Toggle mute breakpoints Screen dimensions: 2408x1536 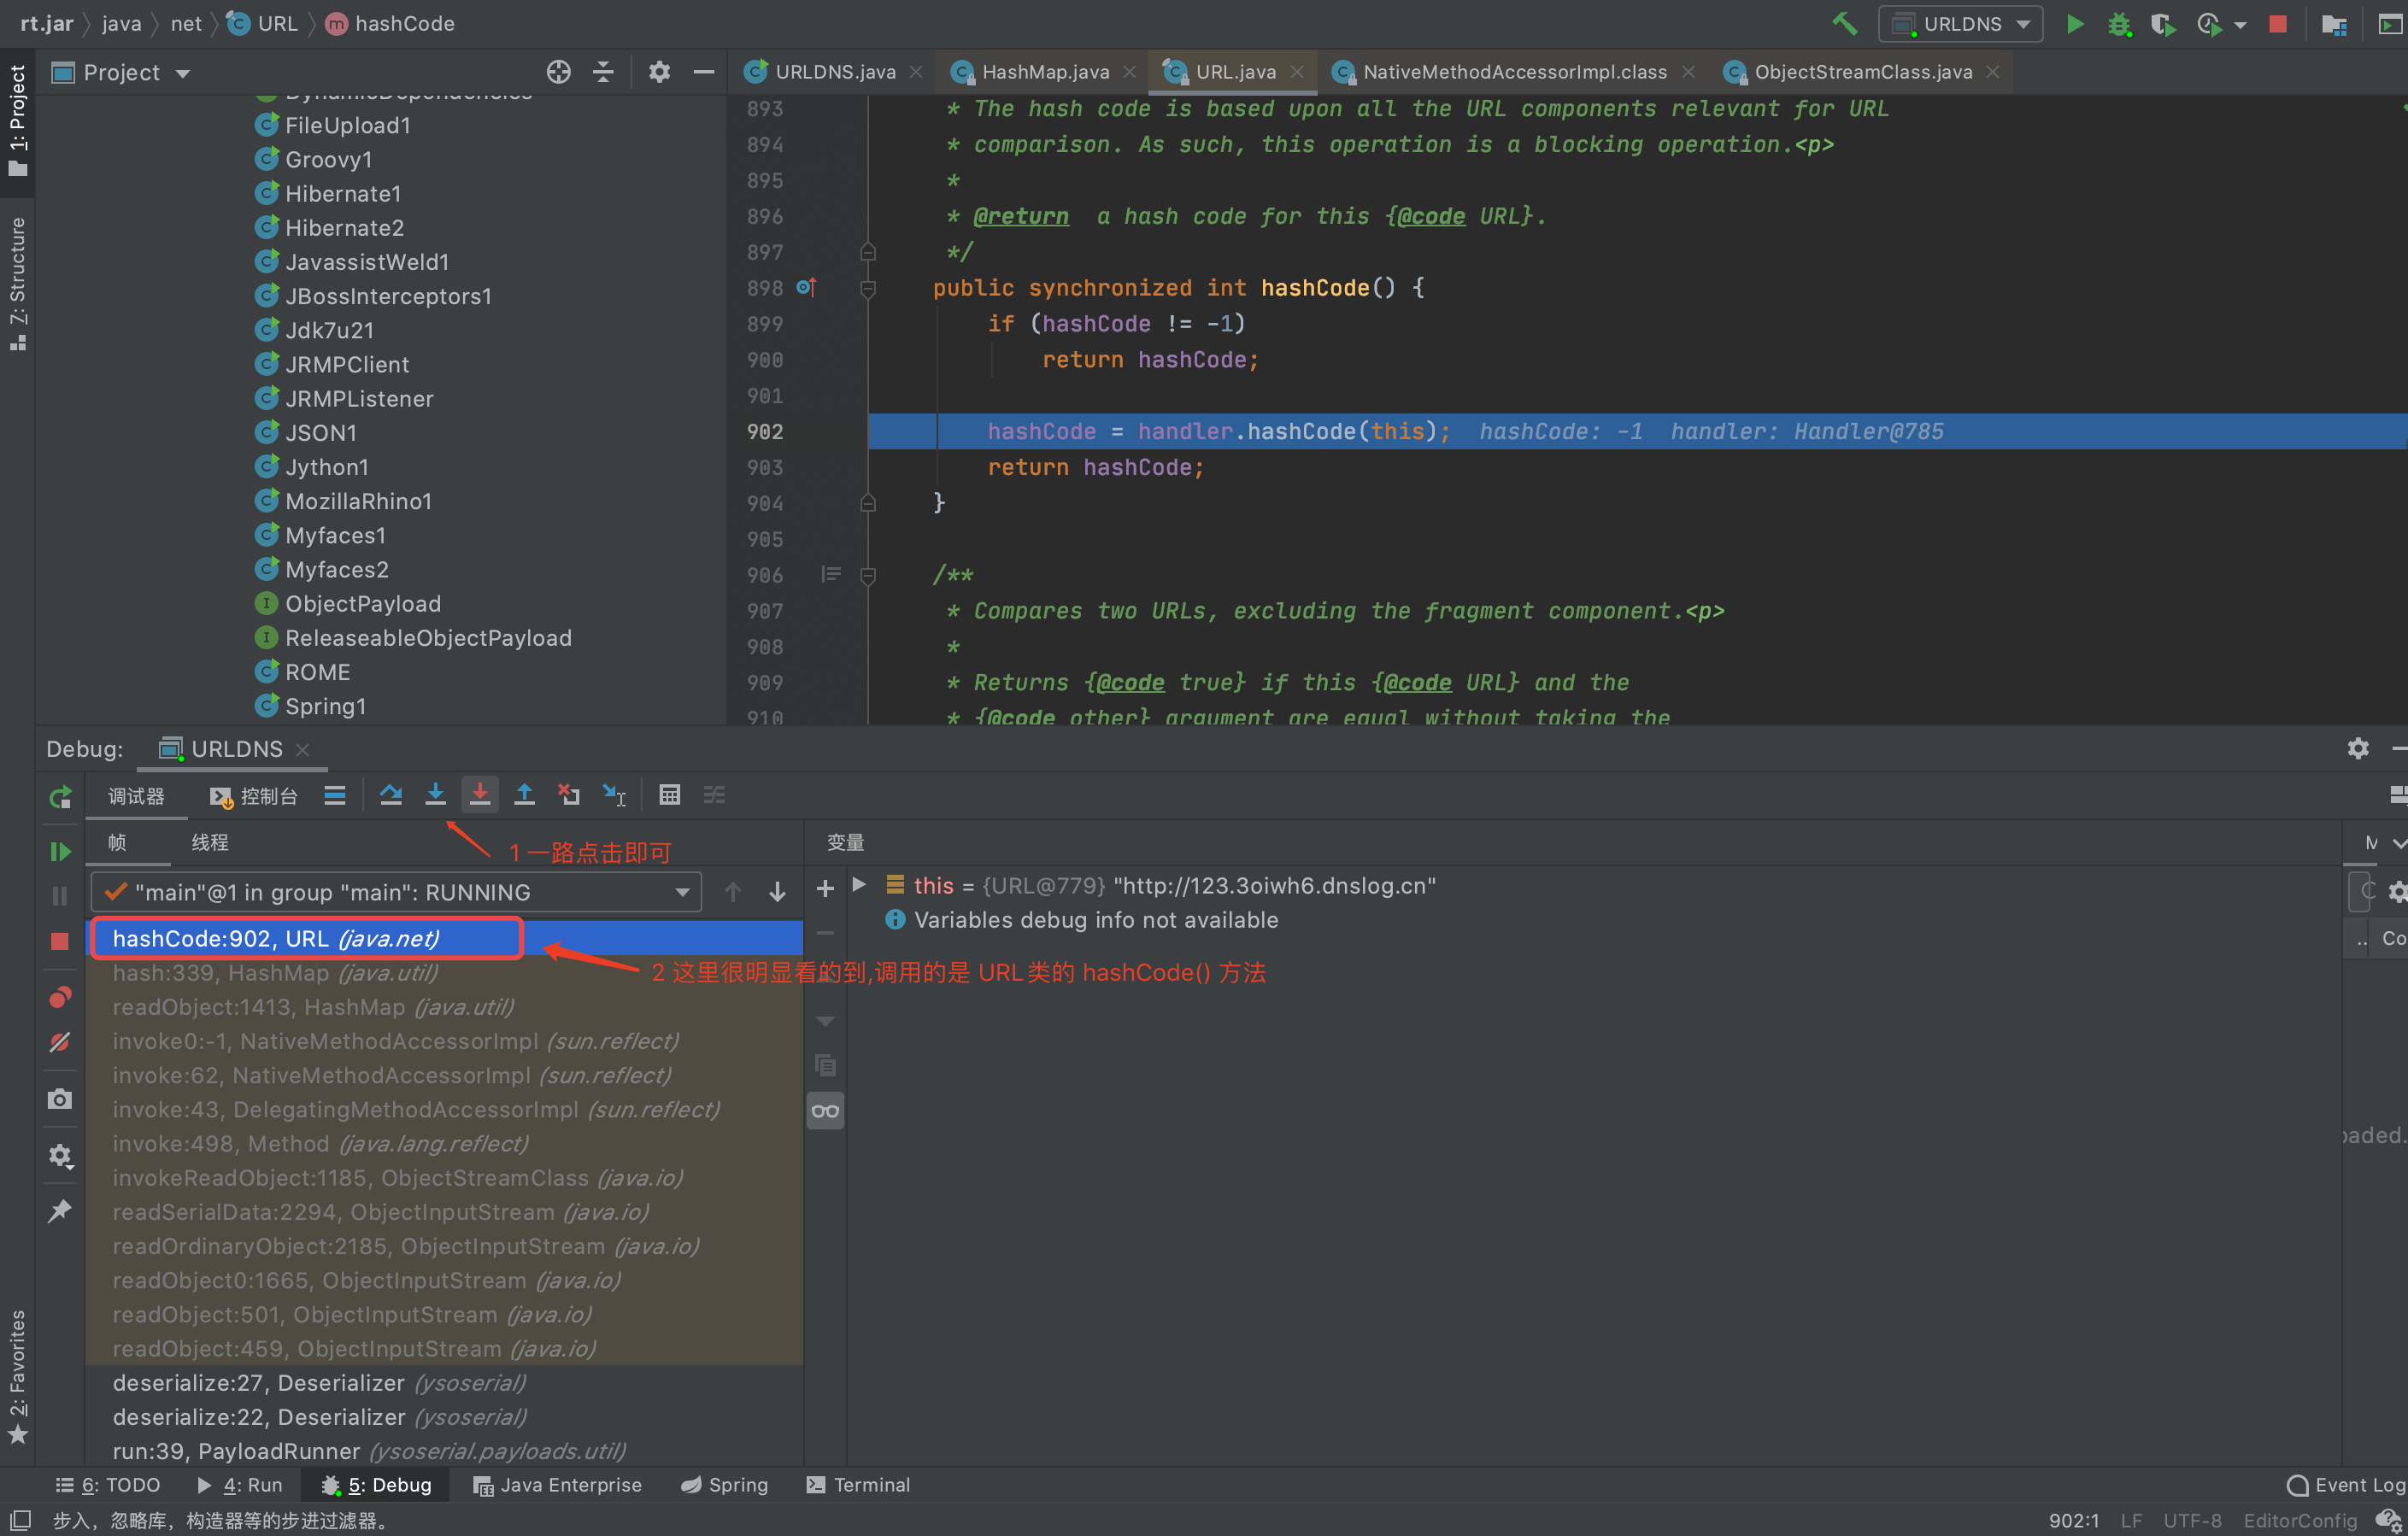(60, 1042)
